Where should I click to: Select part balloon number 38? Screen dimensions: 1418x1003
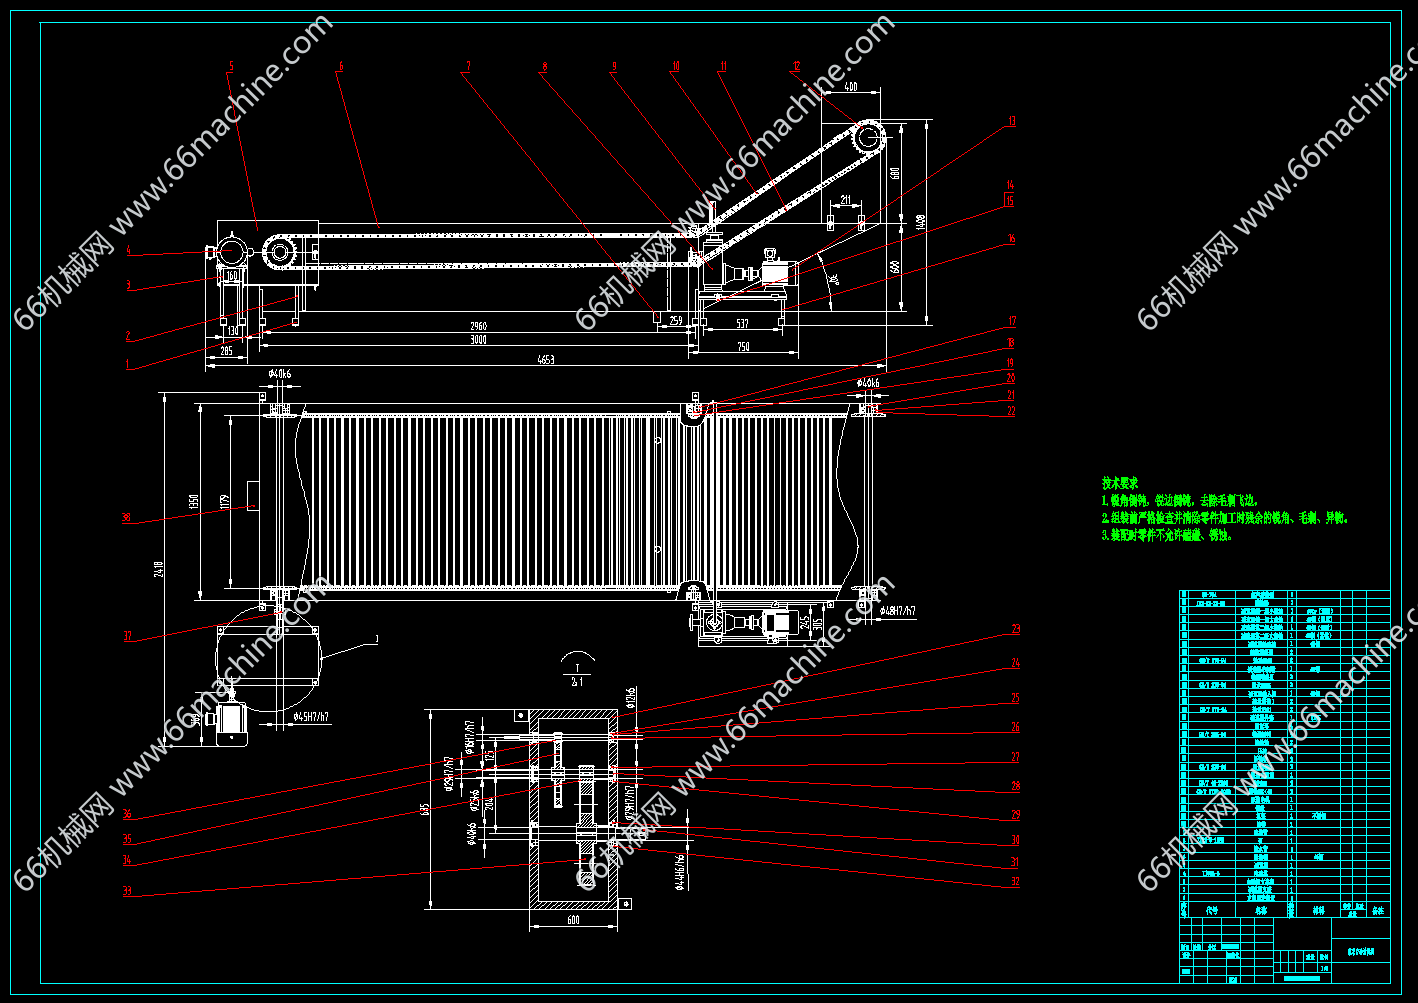click(x=126, y=518)
